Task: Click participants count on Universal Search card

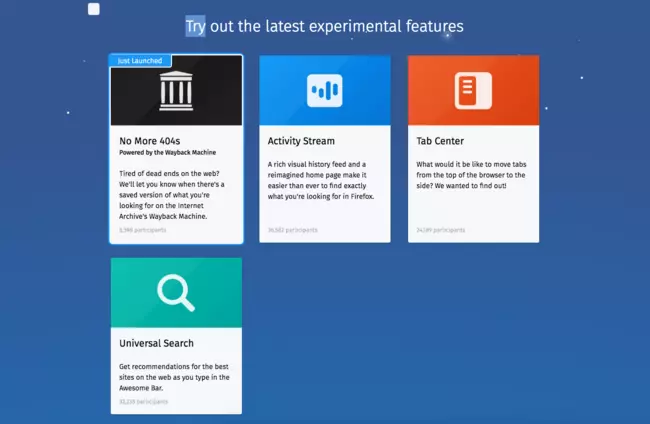Action: [x=143, y=402]
